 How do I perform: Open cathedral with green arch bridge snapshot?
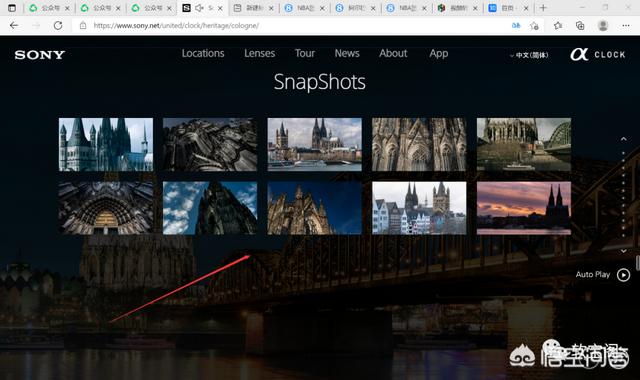click(x=524, y=144)
